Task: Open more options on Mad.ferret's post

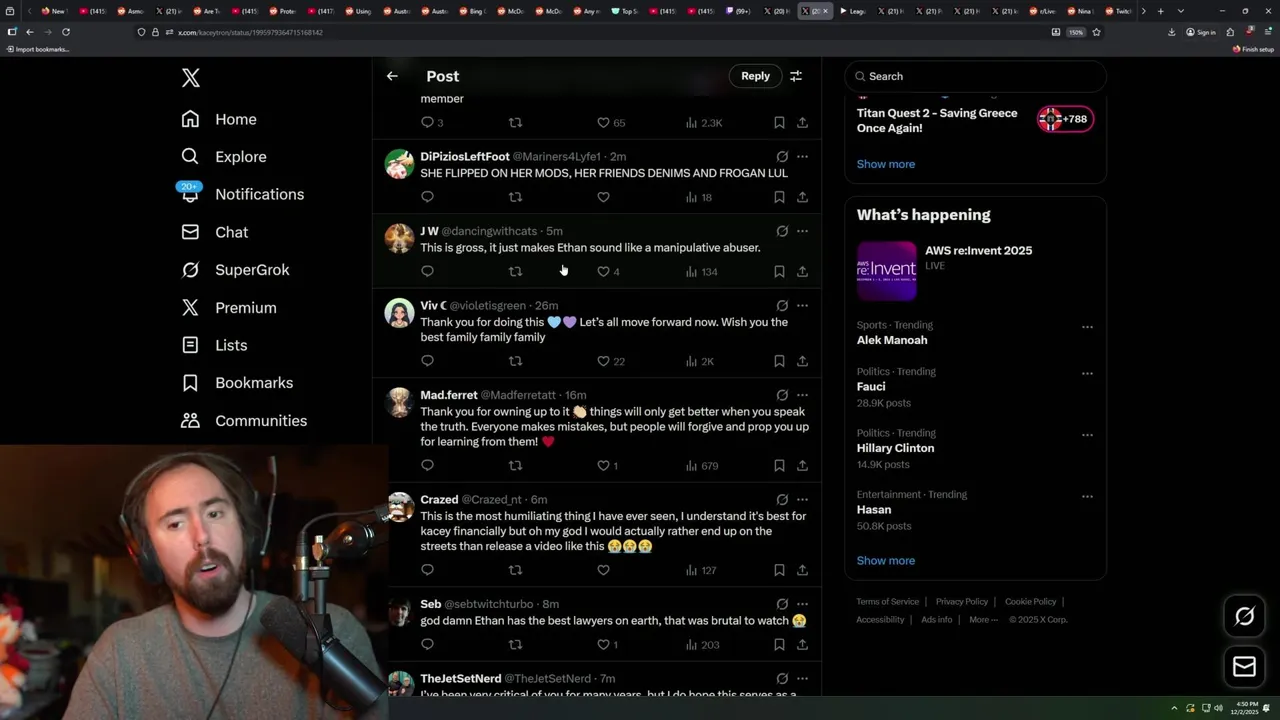Action: click(x=802, y=395)
